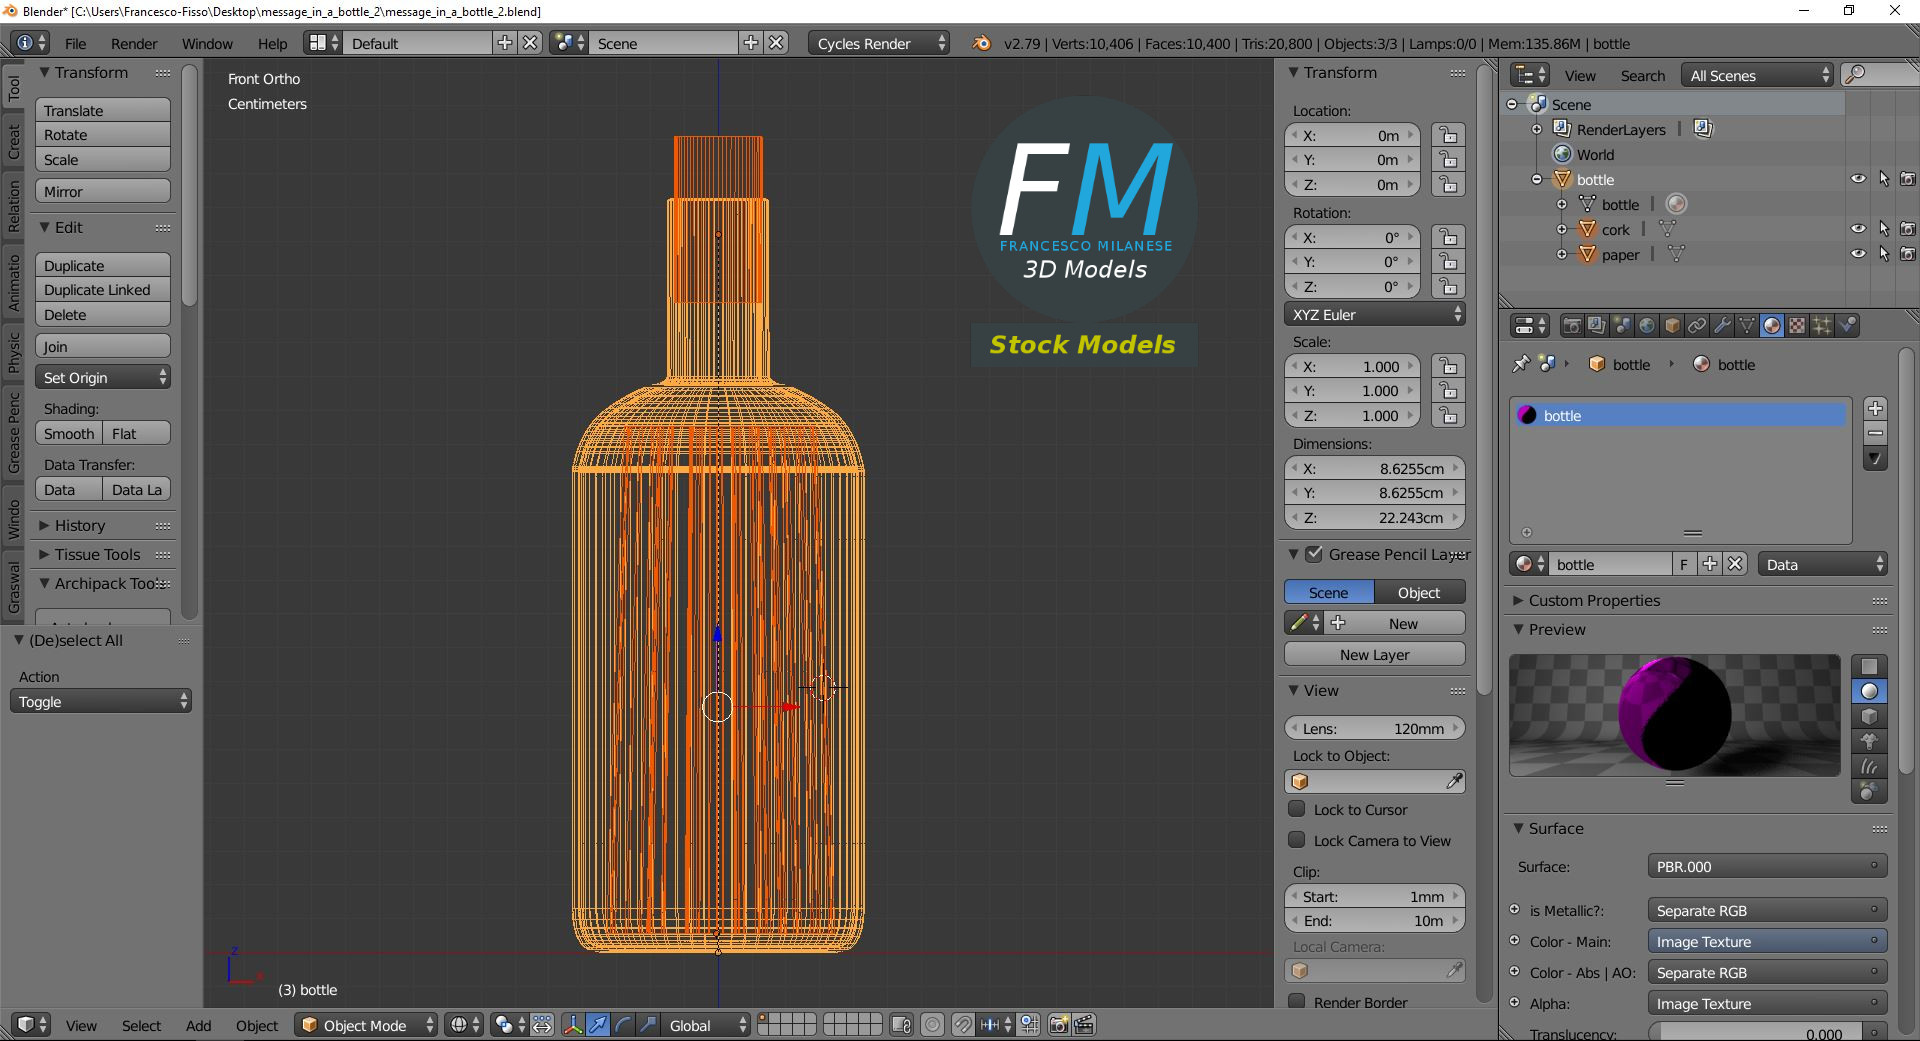This screenshot has width=1920, height=1041.
Task: Click the Lens focal length slider field
Action: 1375,728
